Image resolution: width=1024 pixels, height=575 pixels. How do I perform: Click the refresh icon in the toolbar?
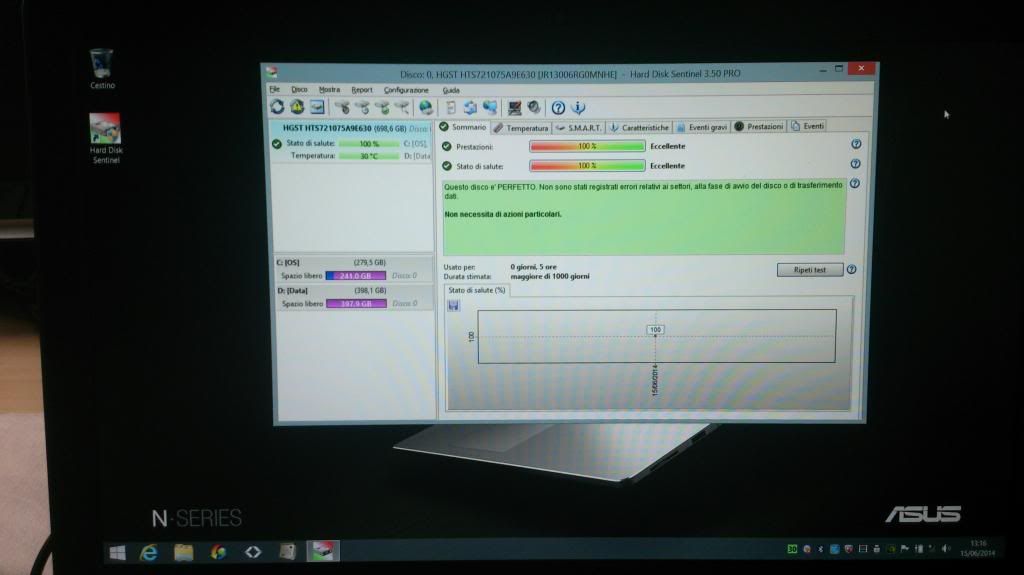tap(277, 108)
